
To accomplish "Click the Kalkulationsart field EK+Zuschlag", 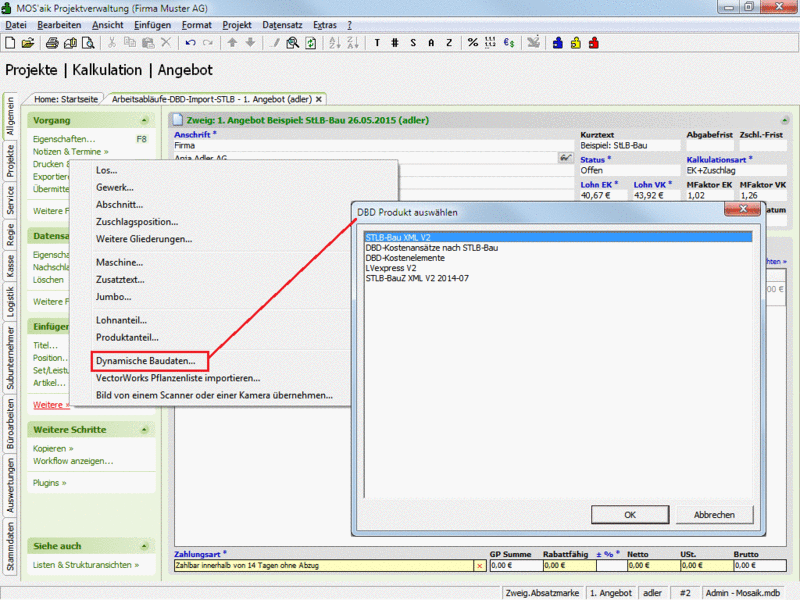I will pos(736,170).
